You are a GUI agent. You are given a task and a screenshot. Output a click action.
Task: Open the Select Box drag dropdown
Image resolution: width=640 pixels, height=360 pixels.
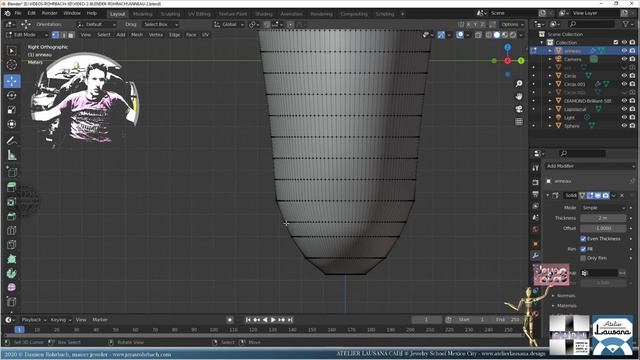(160, 24)
